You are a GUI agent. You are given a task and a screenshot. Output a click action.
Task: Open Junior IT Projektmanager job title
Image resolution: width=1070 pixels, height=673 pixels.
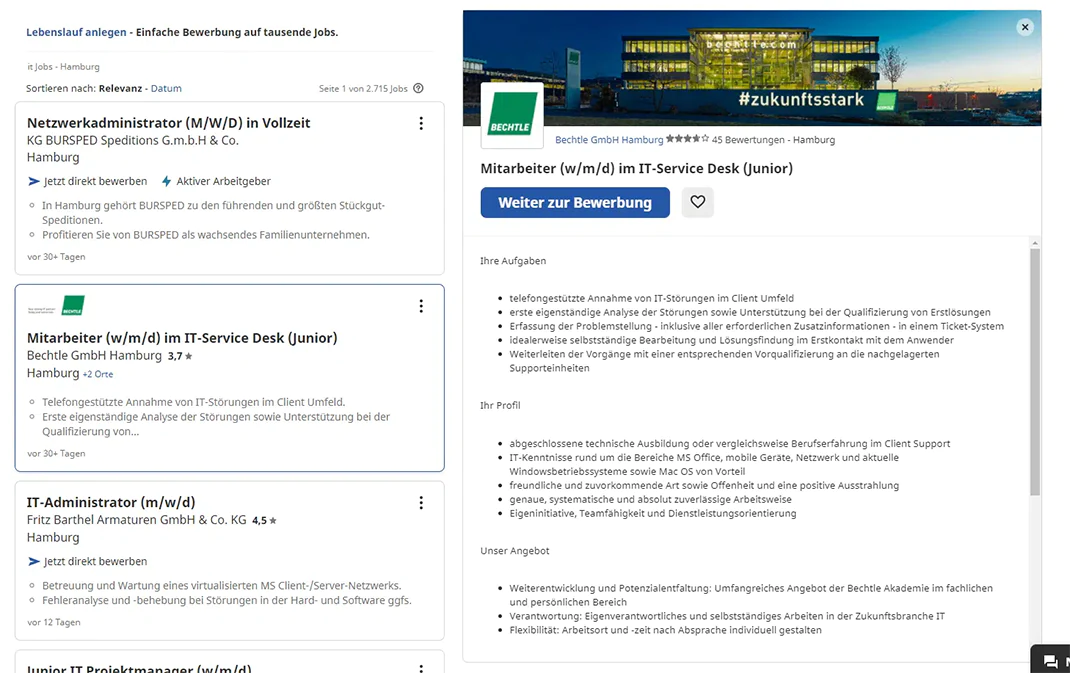coord(139,668)
